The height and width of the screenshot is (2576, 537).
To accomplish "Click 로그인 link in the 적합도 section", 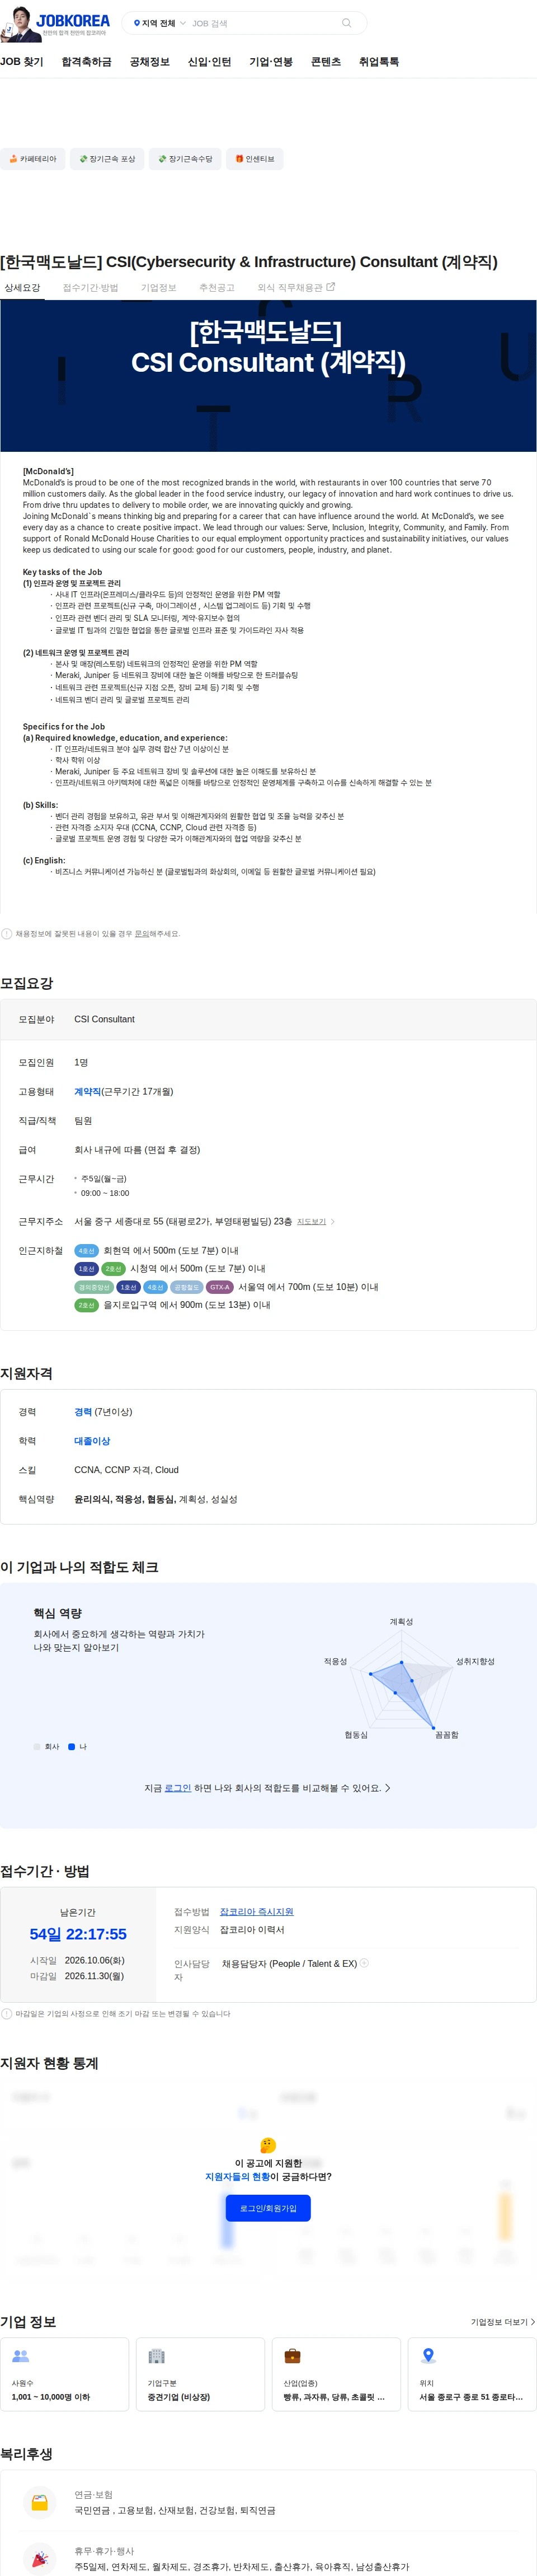I will pyautogui.click(x=178, y=1788).
